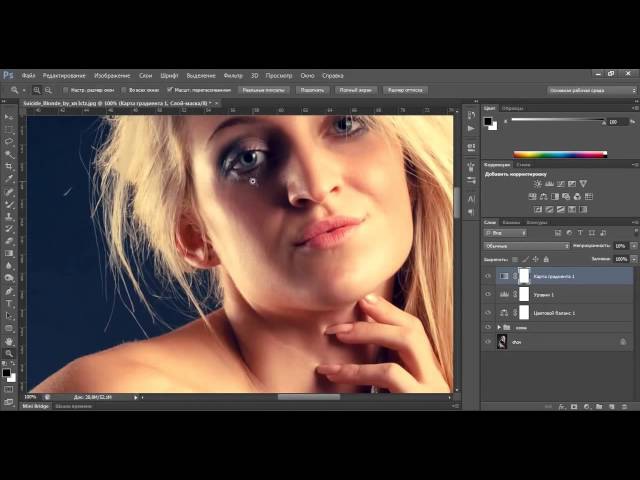Viewport: 640px width, 480px height.
Task: Open the Файл menu
Action: [28, 76]
